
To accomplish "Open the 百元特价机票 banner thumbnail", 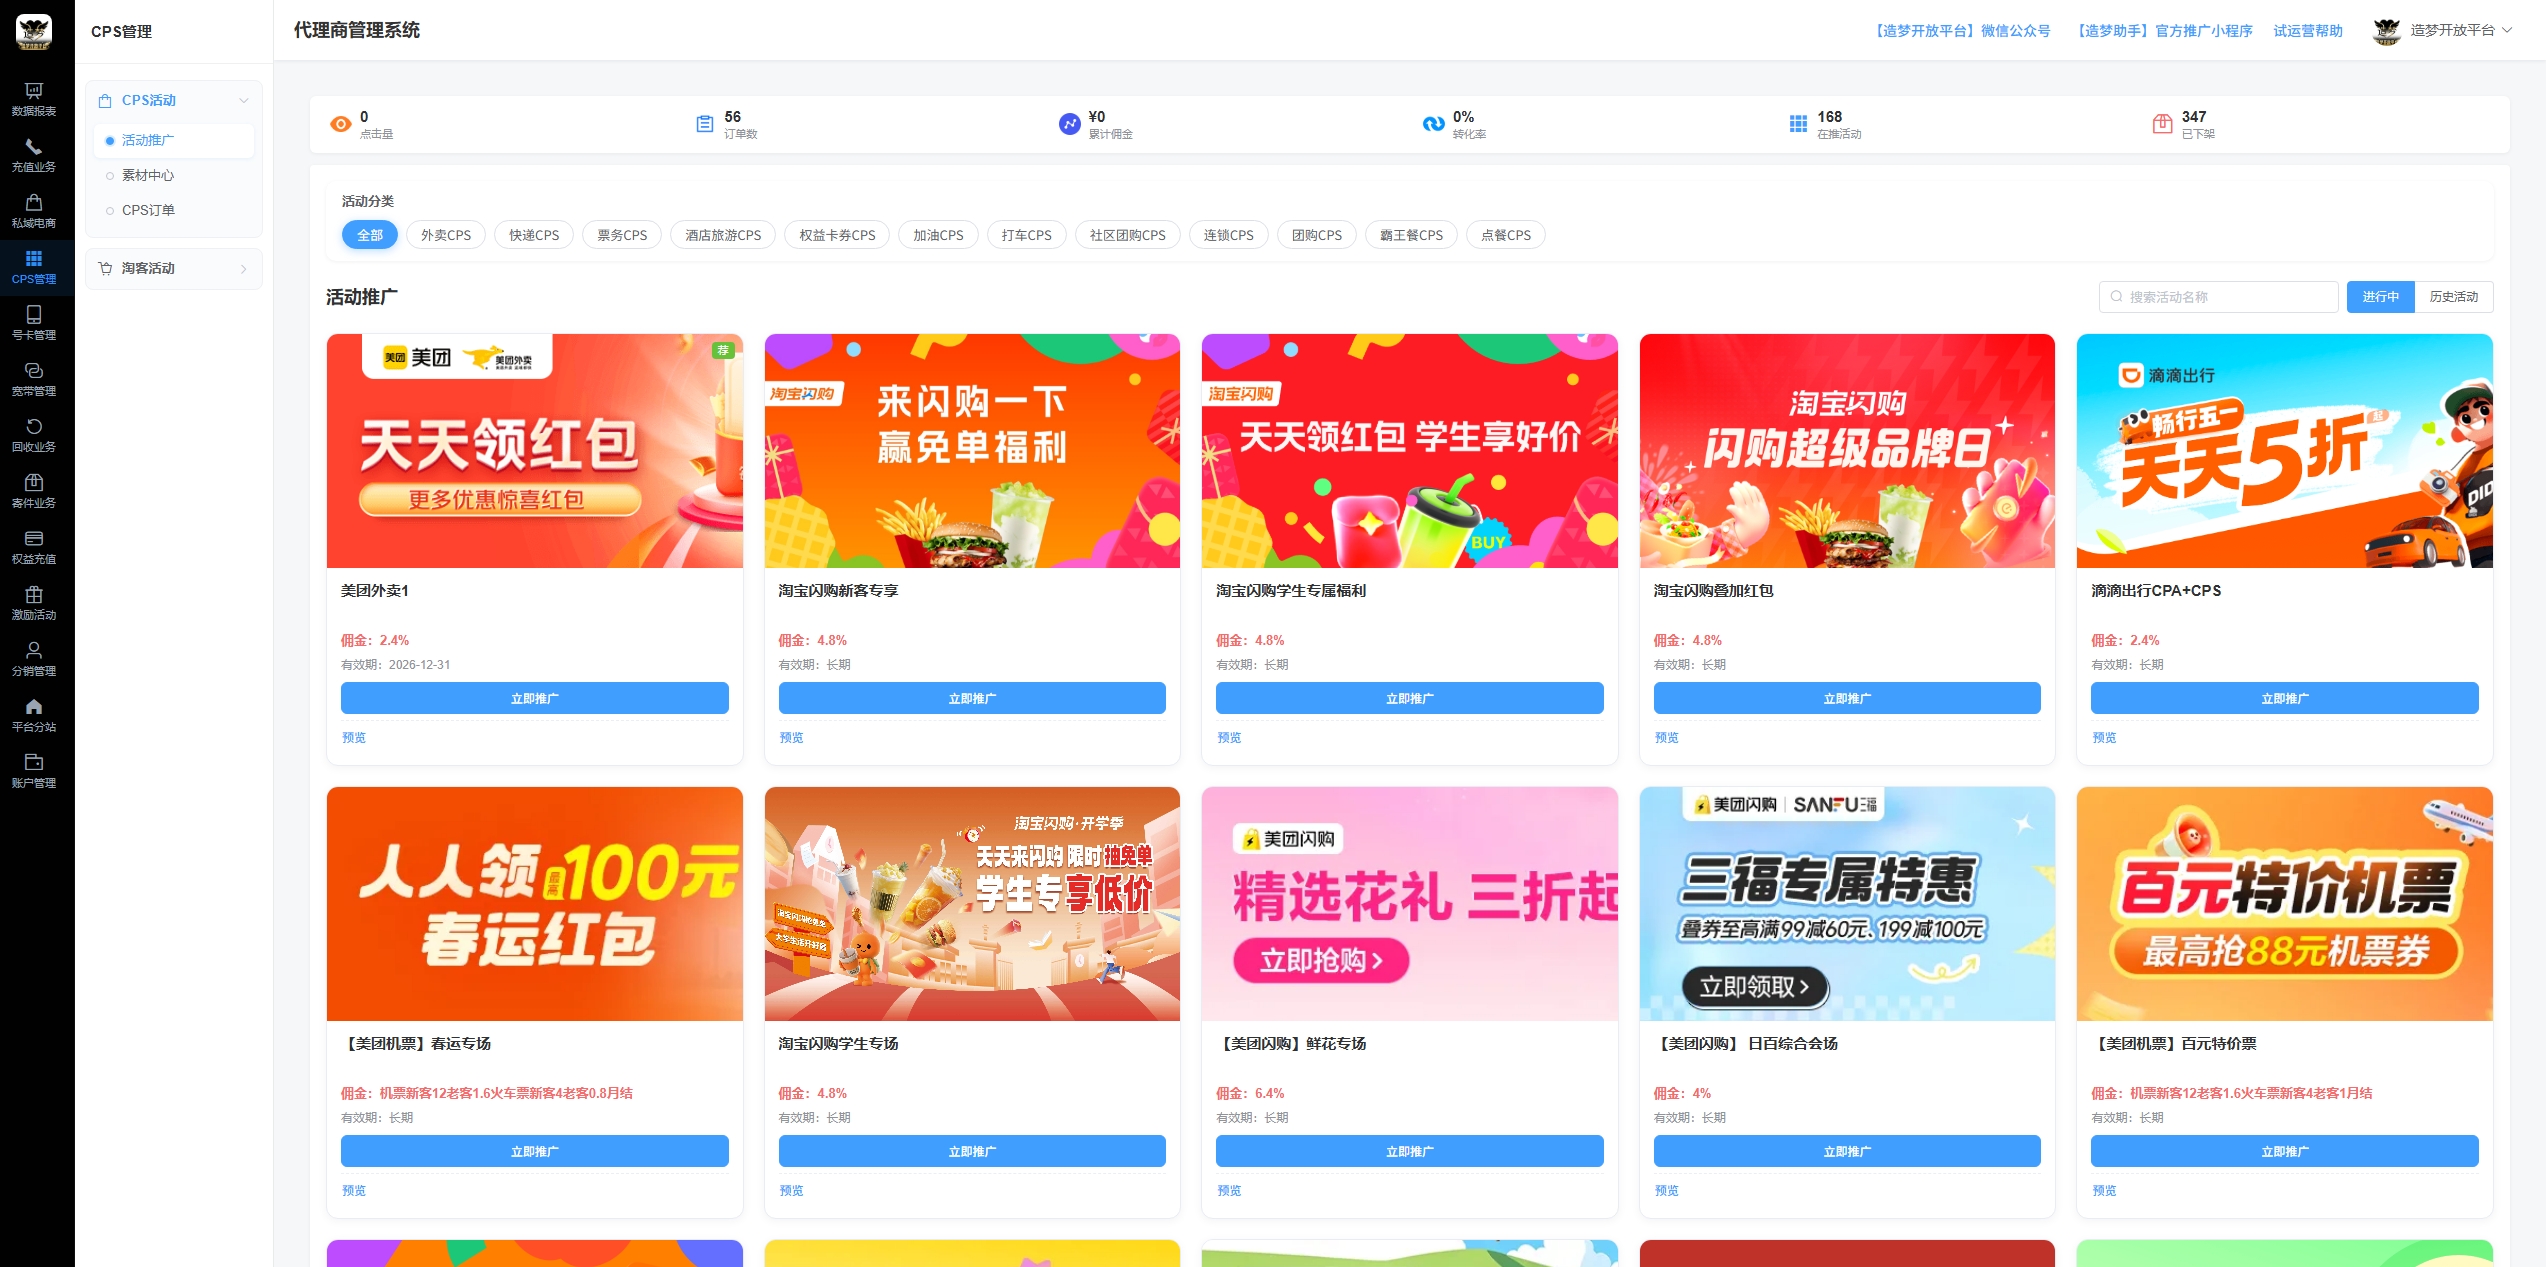I will (x=2284, y=904).
